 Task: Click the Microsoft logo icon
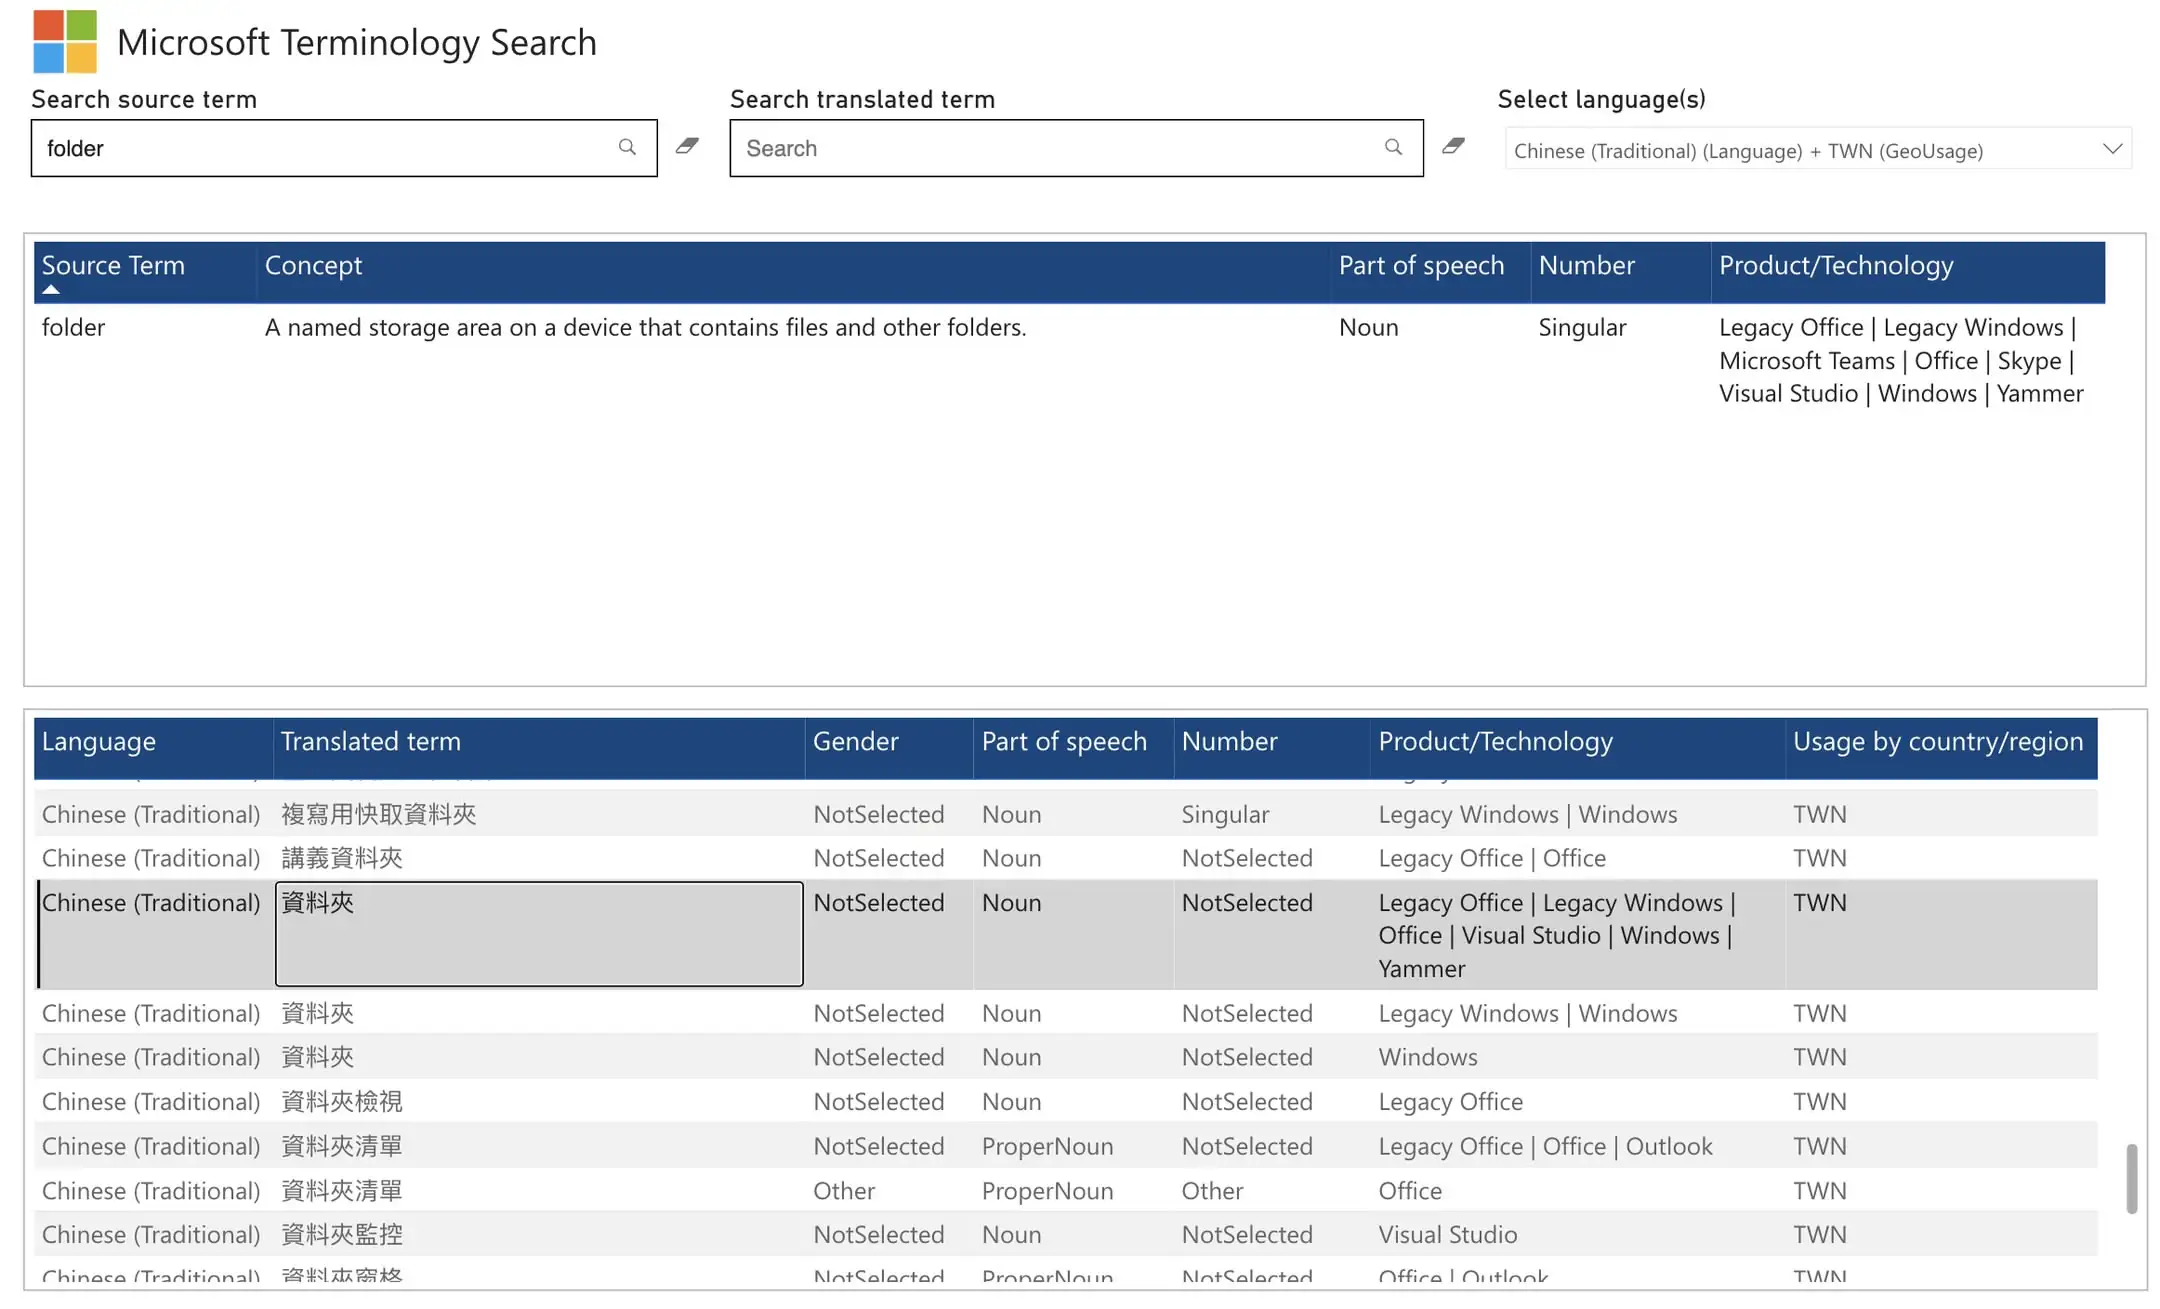coord(65,41)
